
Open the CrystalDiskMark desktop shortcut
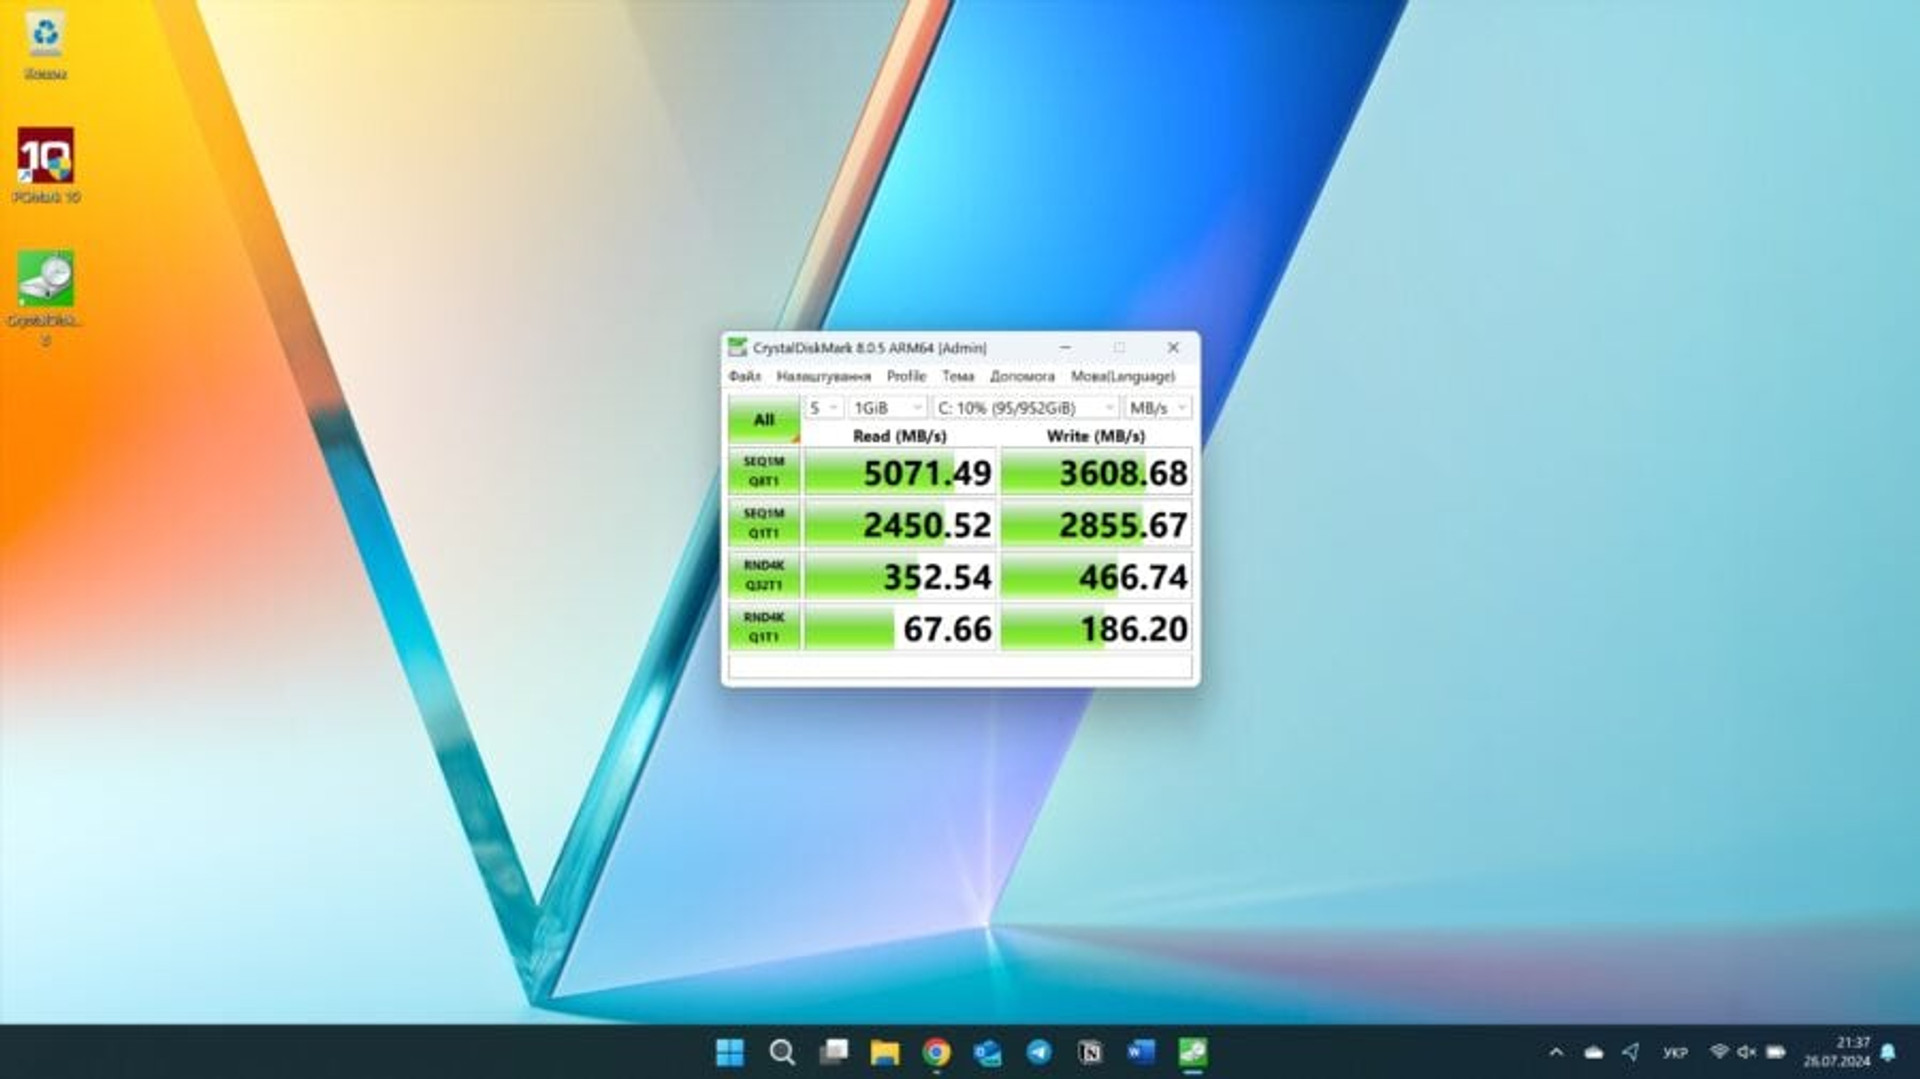[46, 297]
